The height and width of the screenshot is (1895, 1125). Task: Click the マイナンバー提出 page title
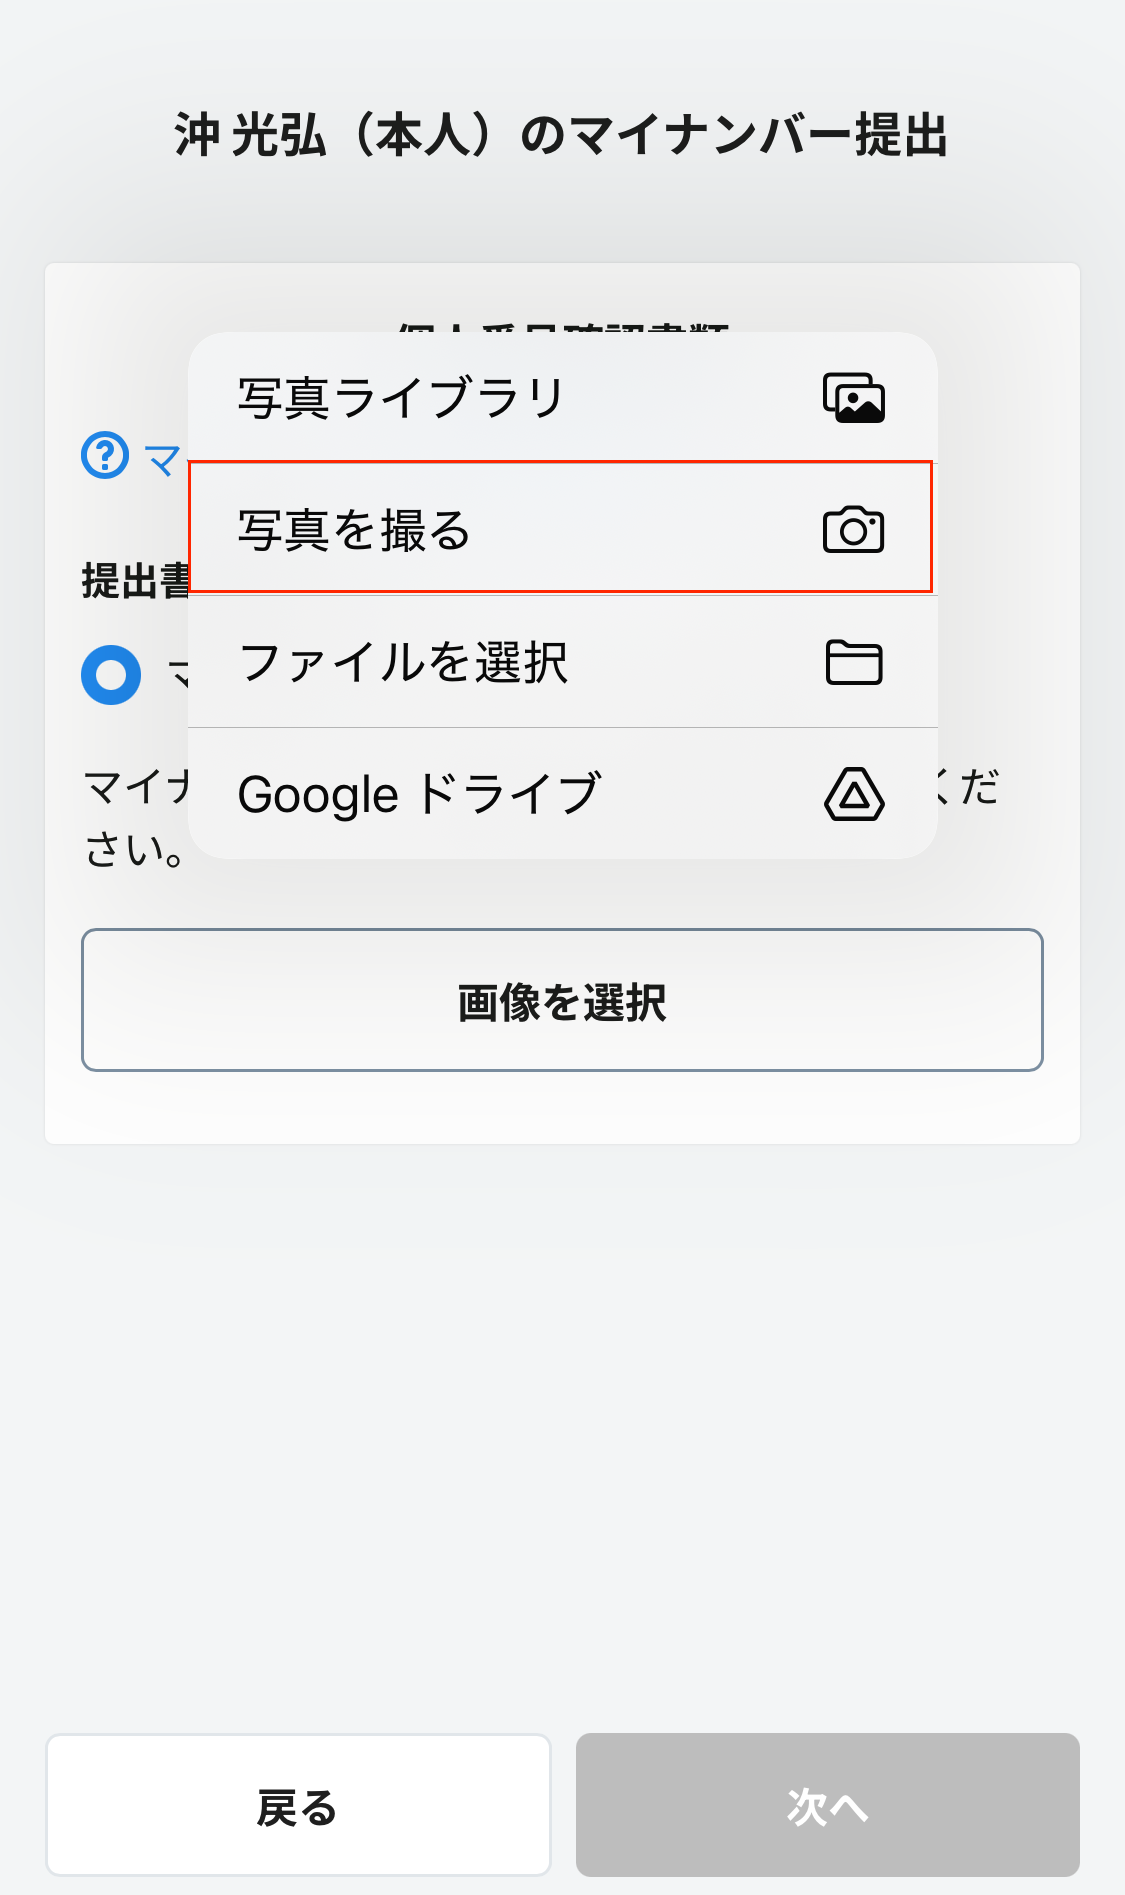coord(561,136)
